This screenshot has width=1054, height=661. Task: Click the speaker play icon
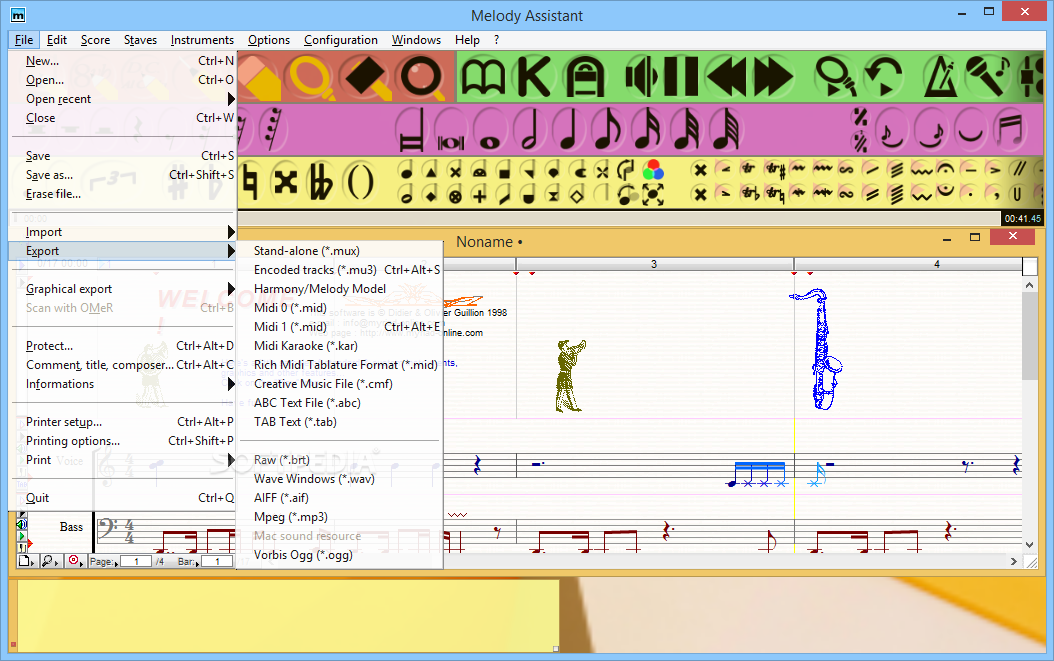pyautogui.click(x=640, y=77)
